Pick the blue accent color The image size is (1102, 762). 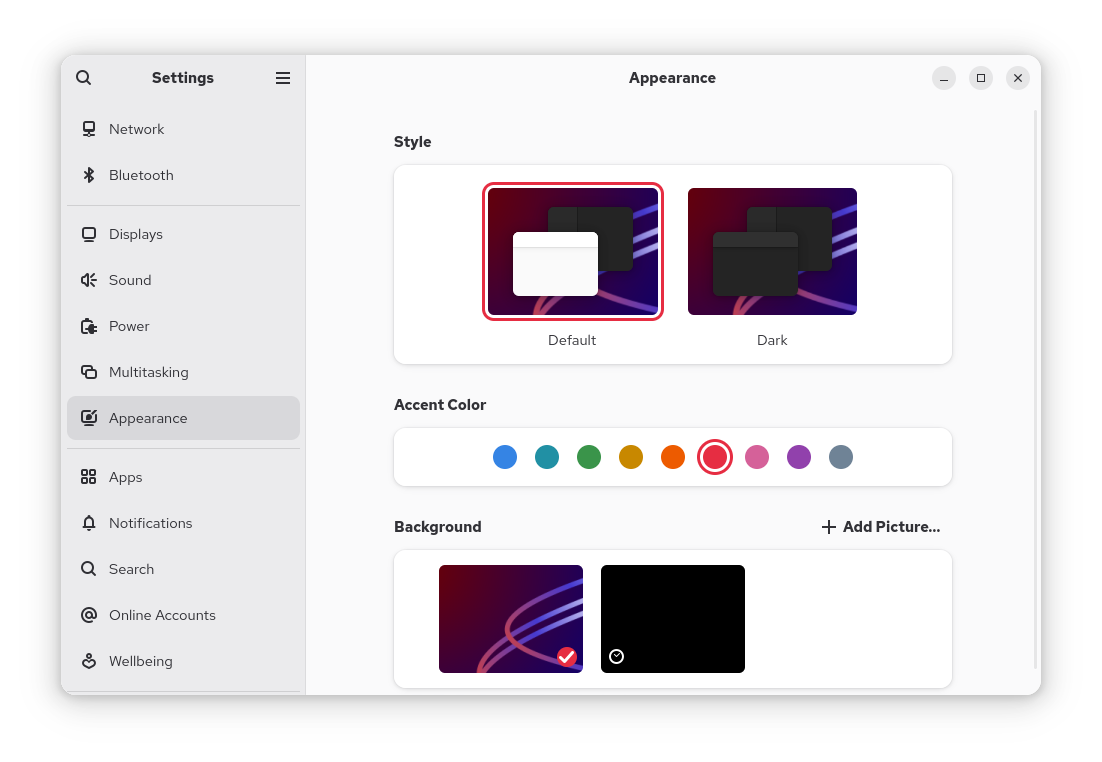505,457
